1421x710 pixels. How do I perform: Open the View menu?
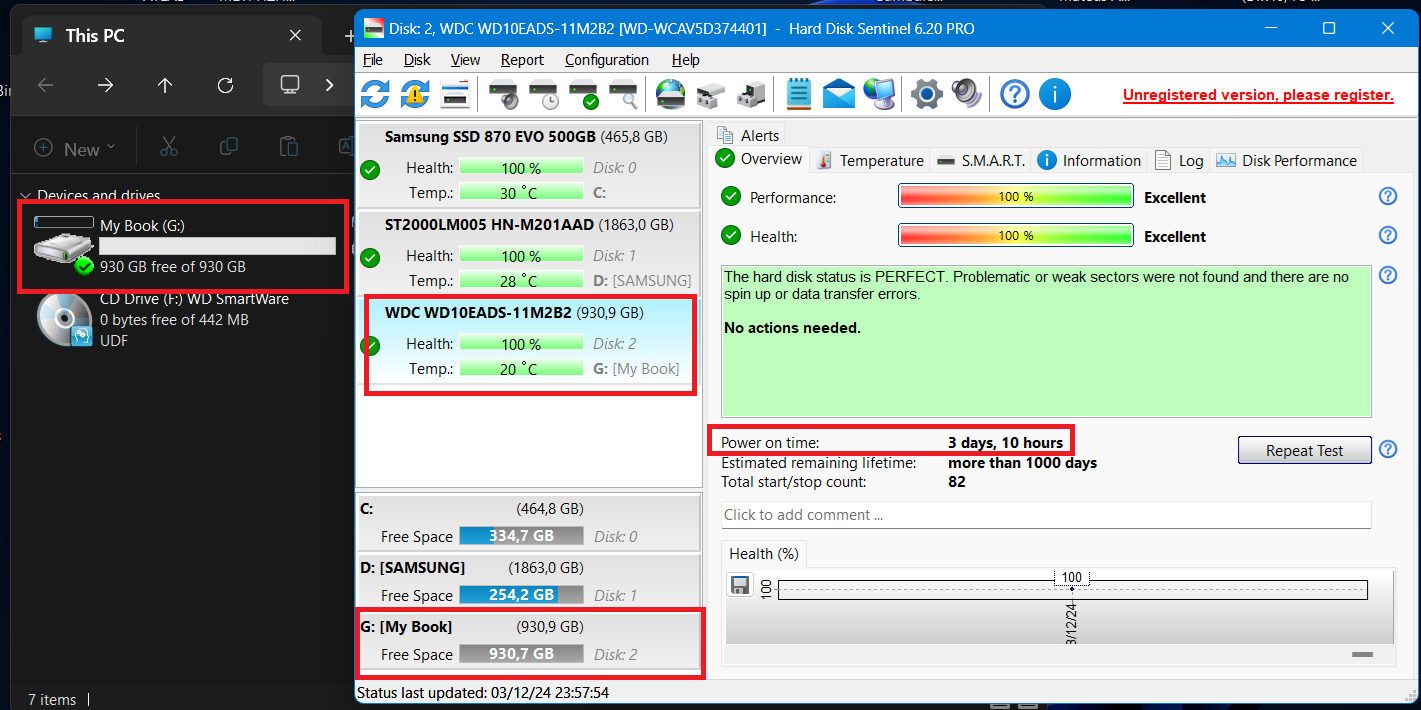click(x=466, y=60)
